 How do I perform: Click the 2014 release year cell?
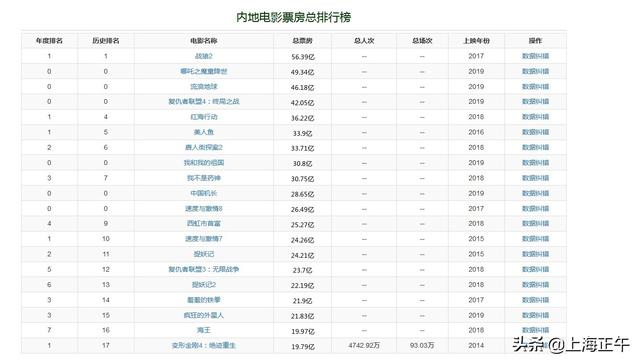point(476,345)
